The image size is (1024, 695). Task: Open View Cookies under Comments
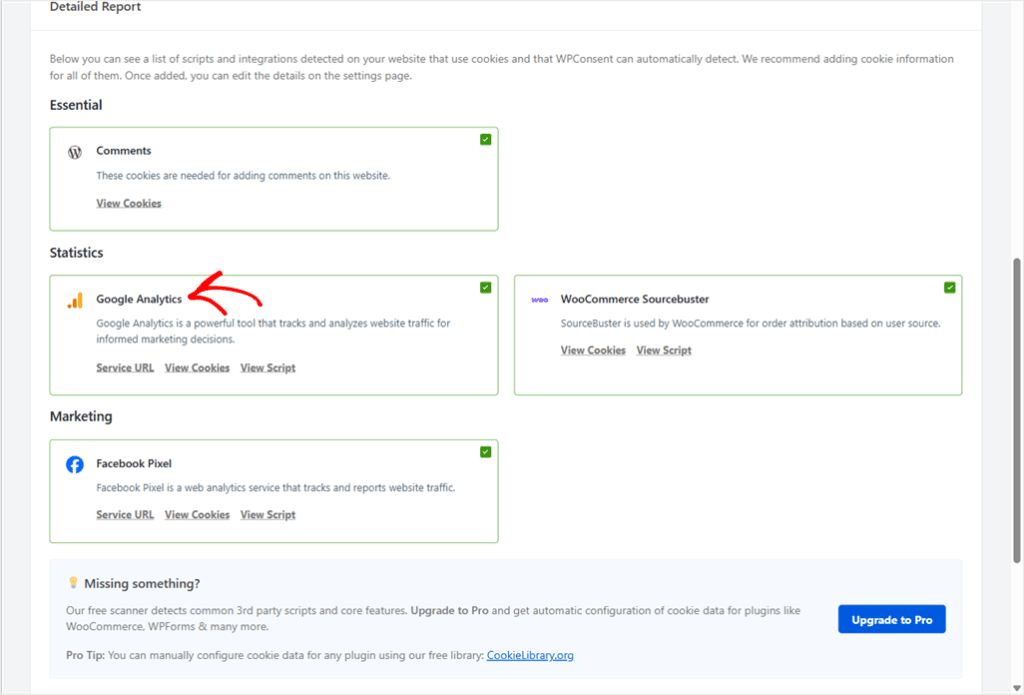[129, 203]
